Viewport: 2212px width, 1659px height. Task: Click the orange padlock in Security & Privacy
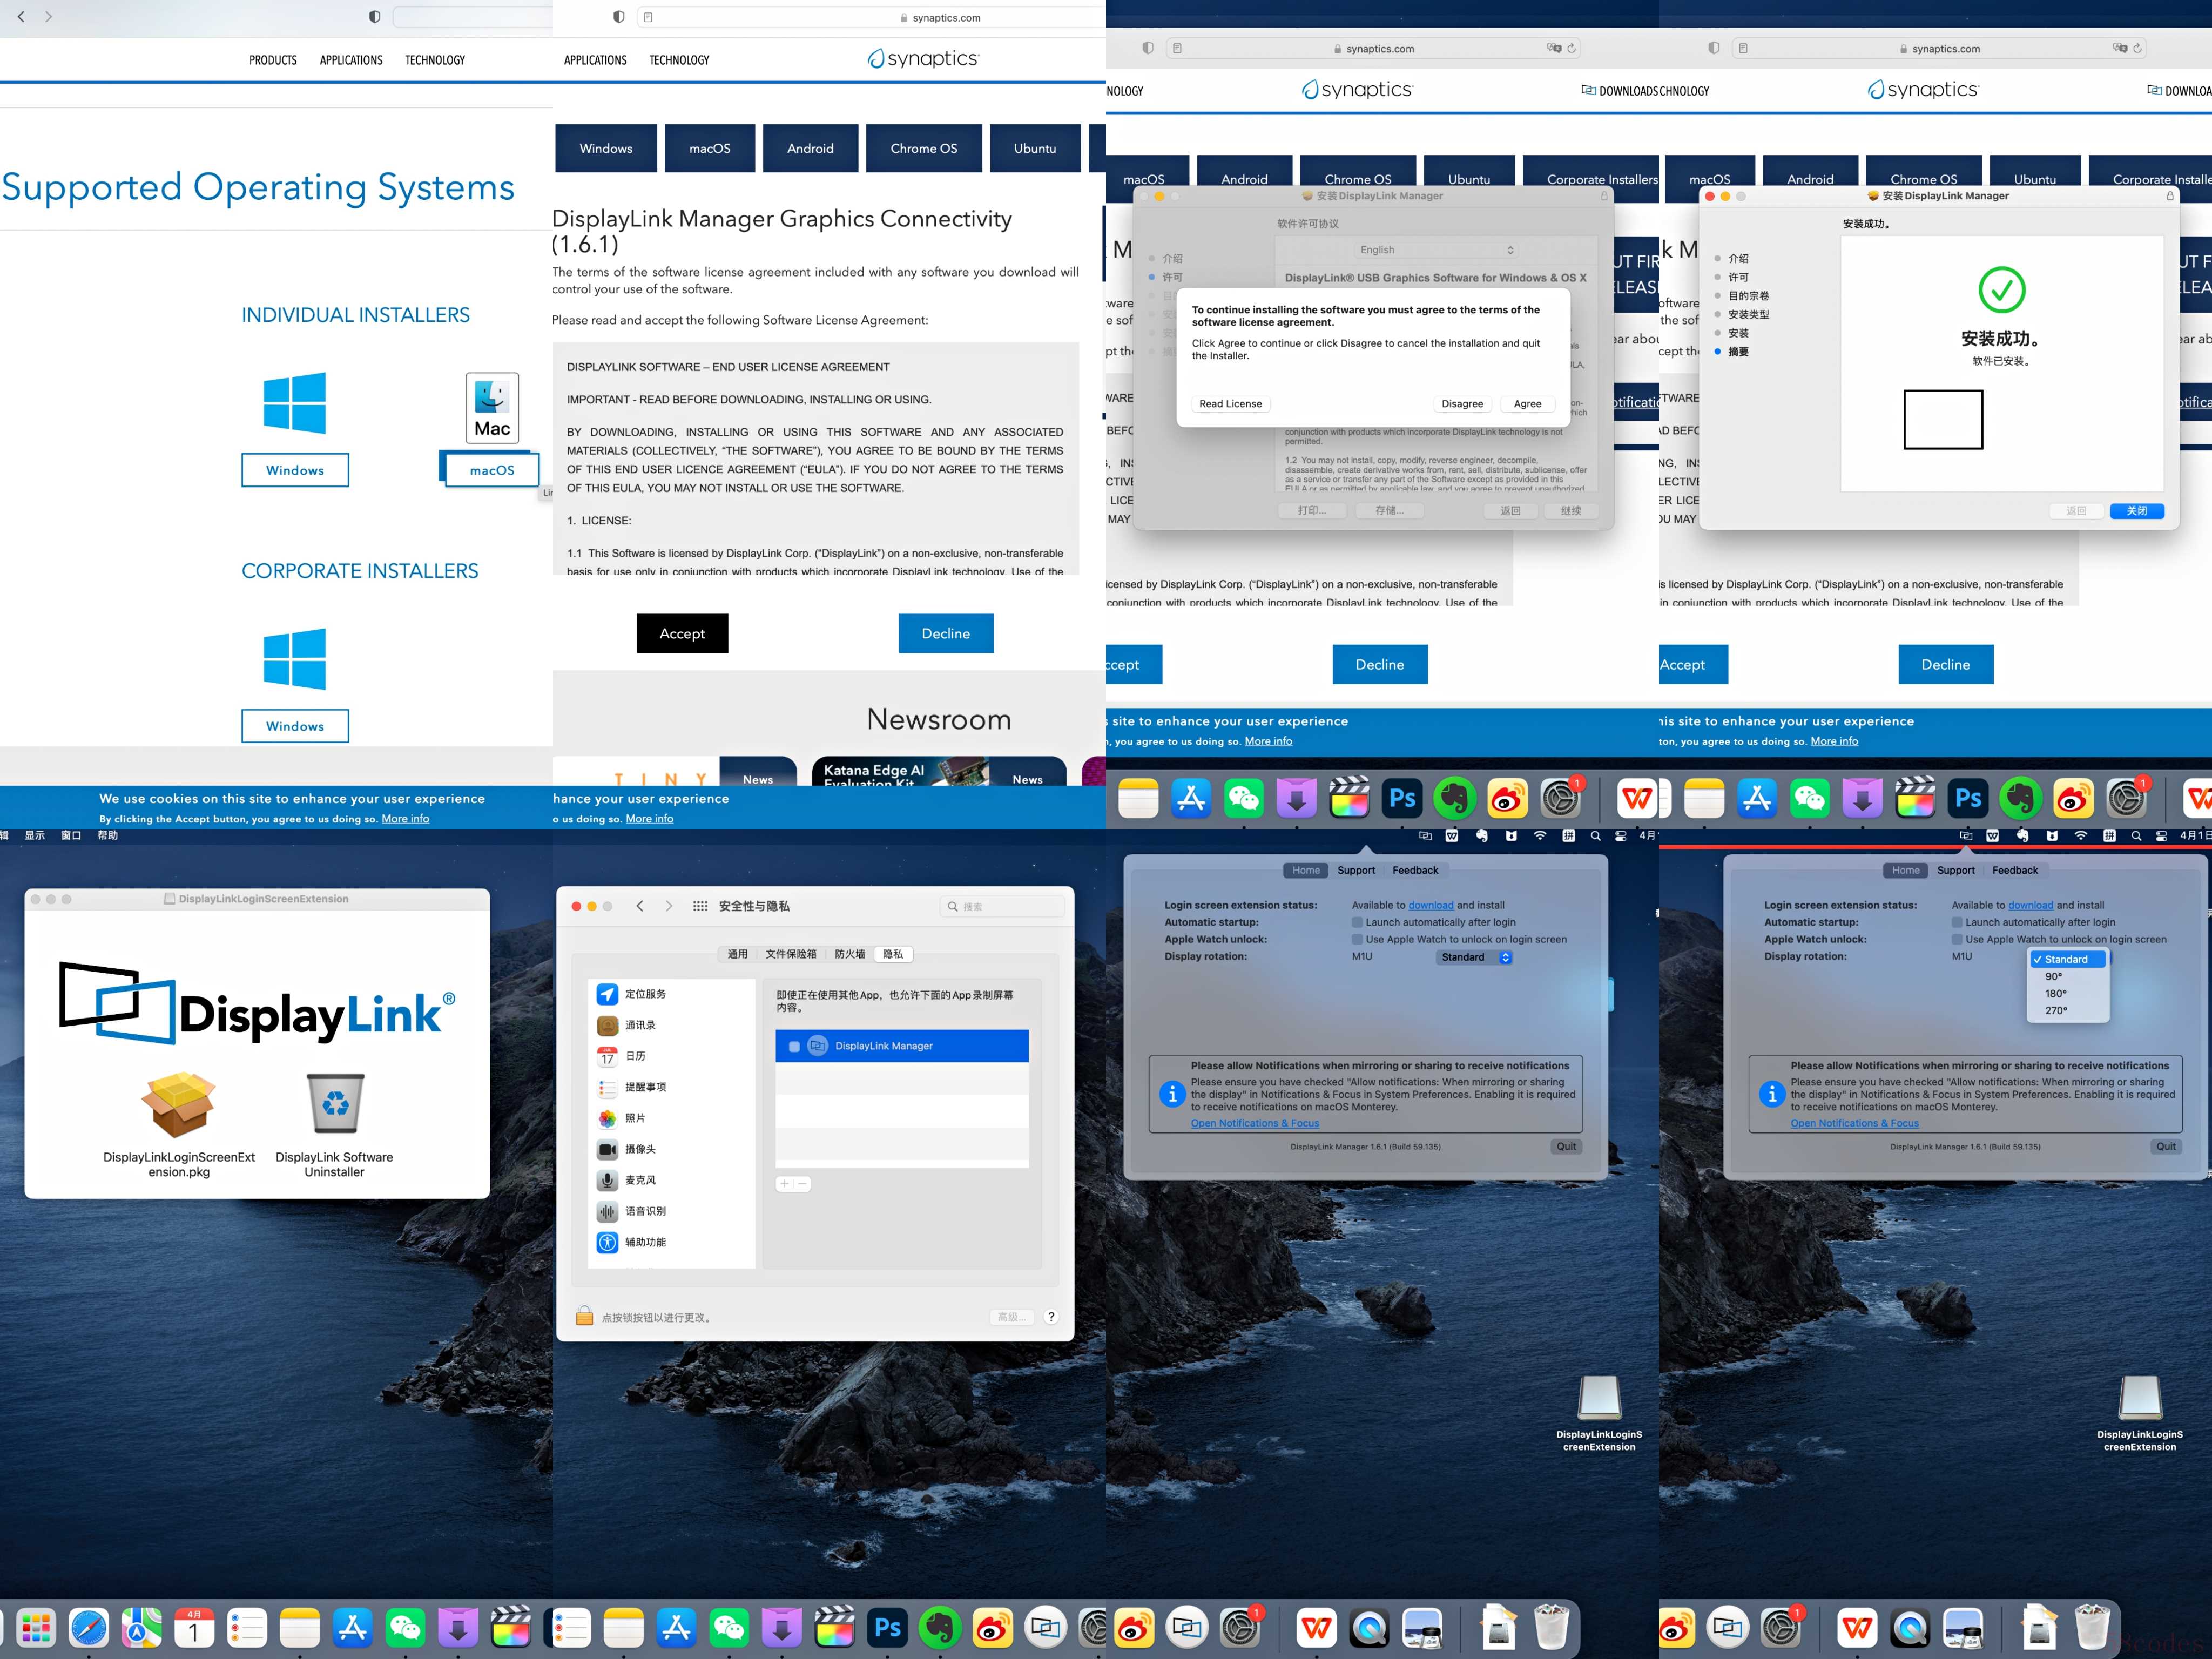pyautogui.click(x=584, y=1316)
